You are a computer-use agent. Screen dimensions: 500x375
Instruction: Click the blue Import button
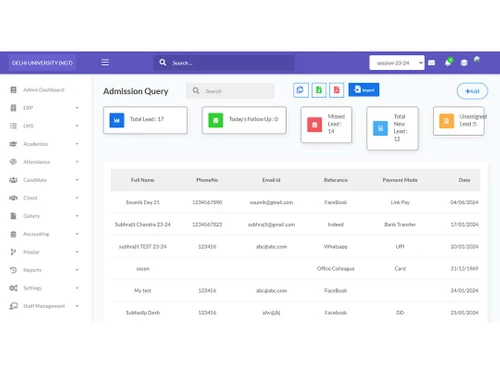click(x=364, y=90)
